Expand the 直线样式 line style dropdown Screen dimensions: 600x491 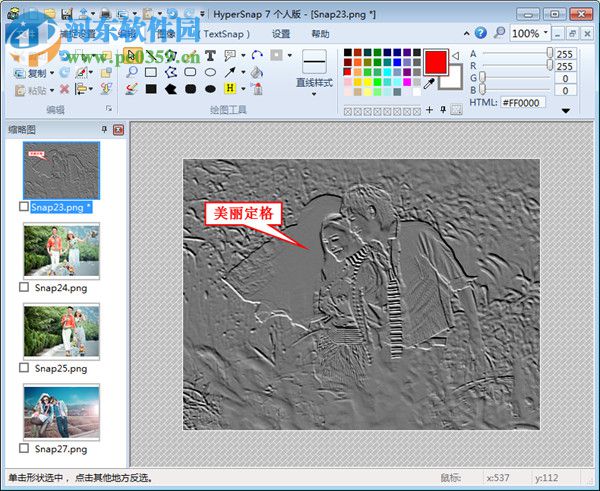[x=314, y=95]
